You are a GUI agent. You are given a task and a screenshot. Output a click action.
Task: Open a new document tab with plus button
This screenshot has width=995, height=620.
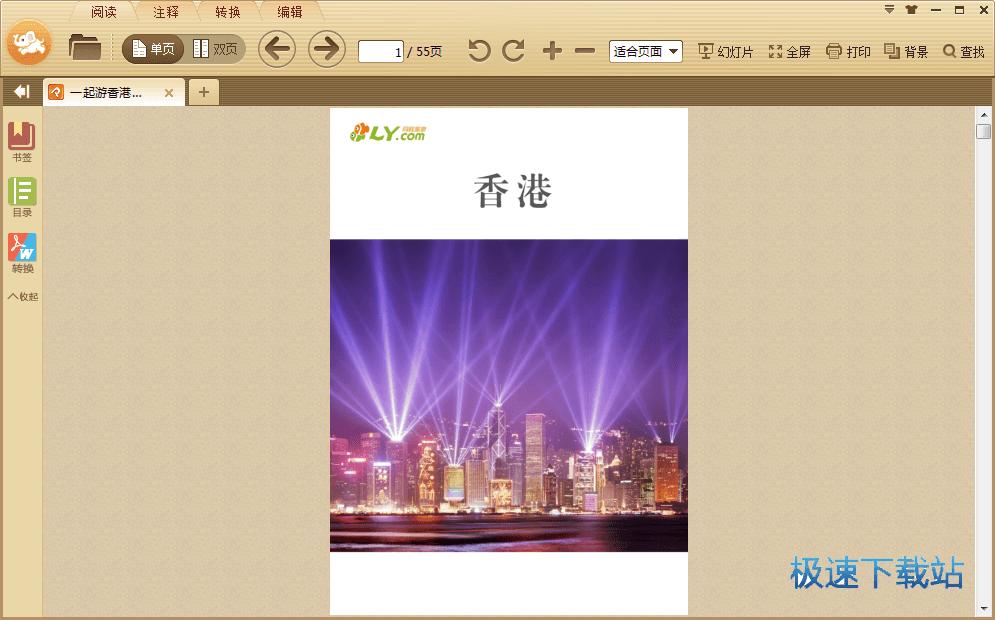coord(204,91)
